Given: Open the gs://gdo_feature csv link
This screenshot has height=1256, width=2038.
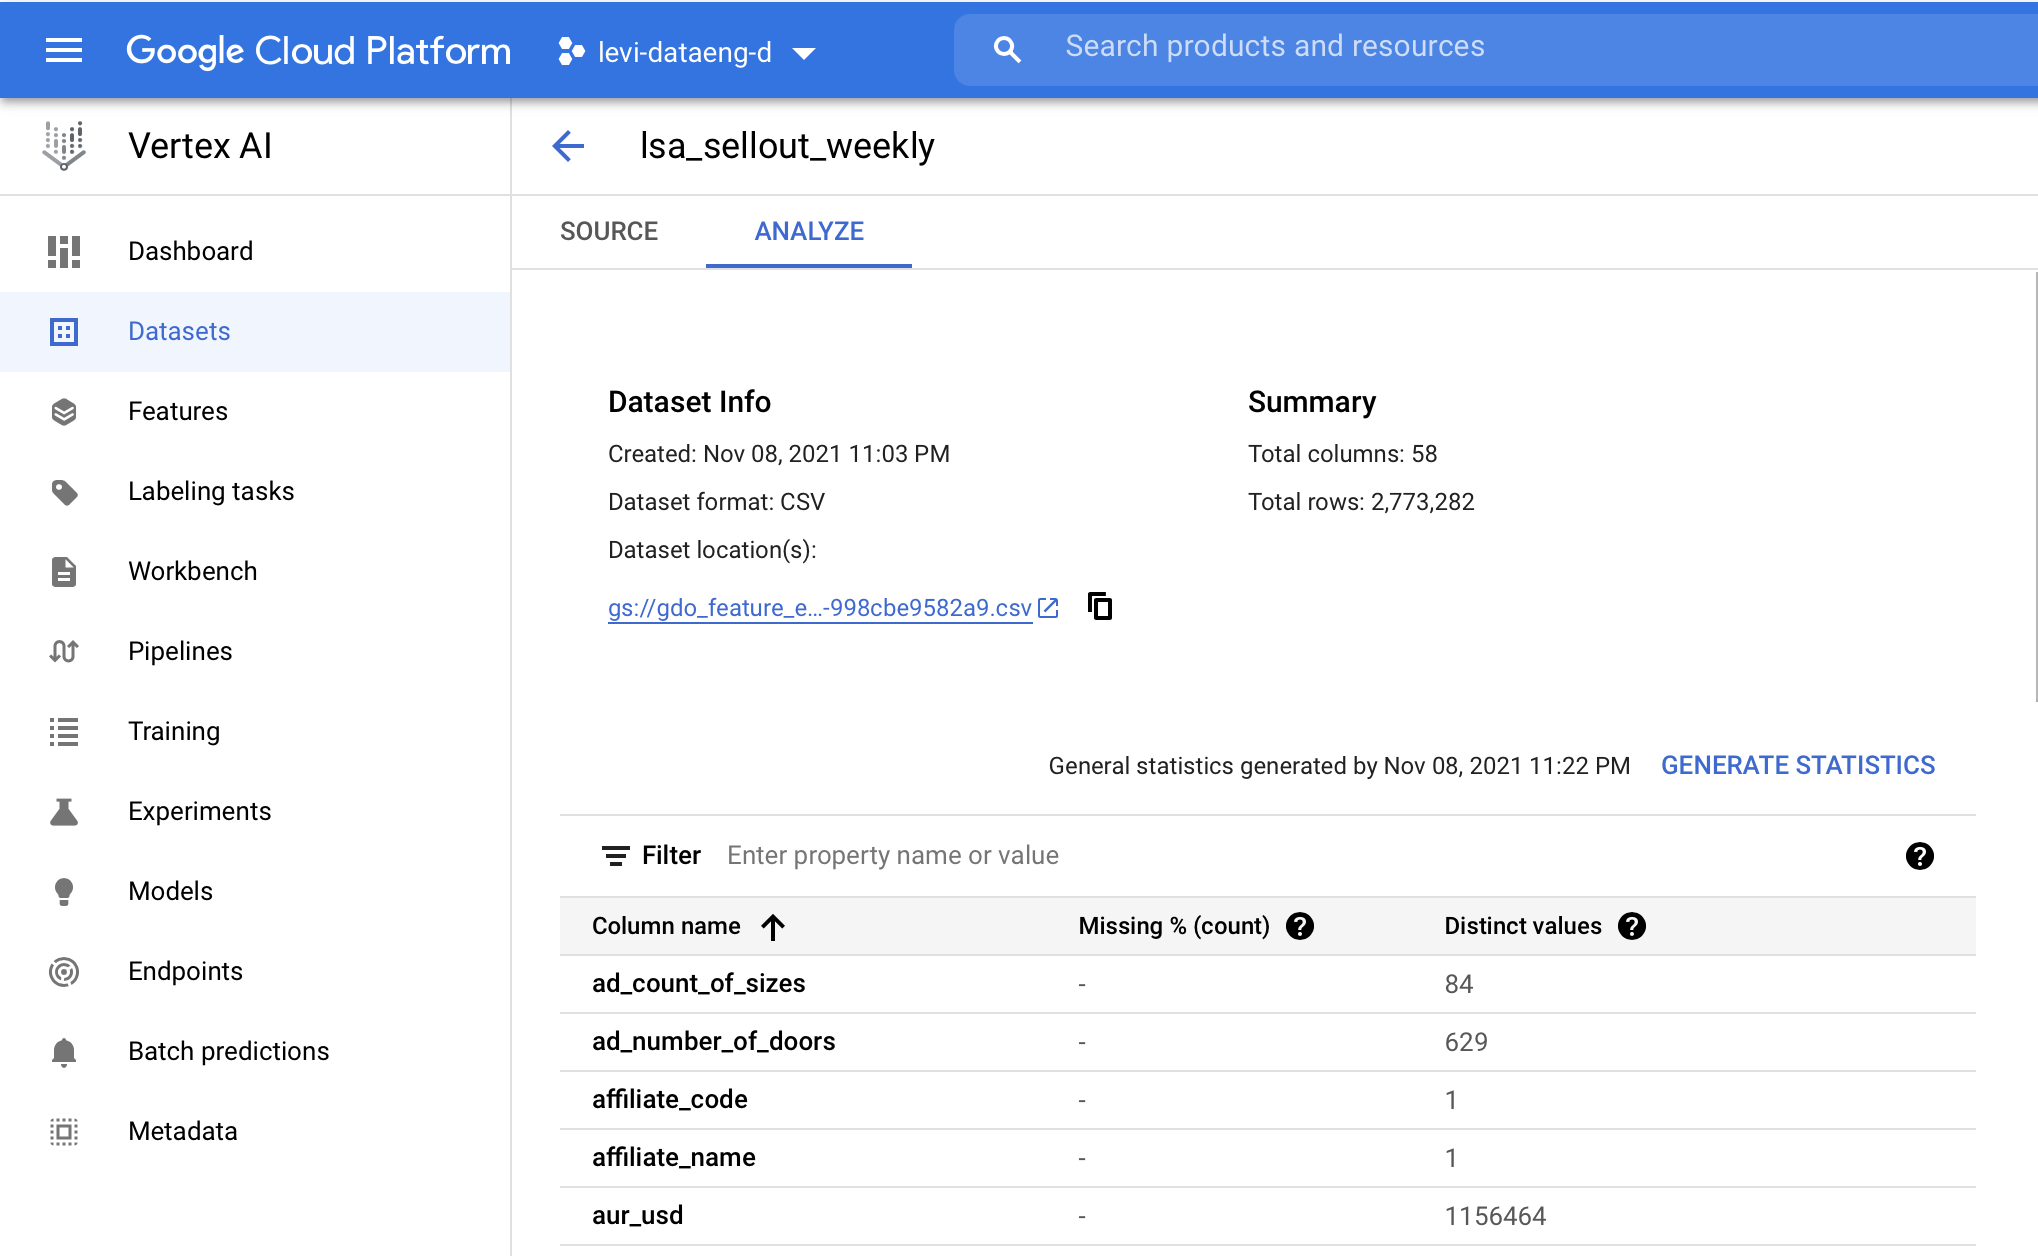Looking at the screenshot, I should pos(820,608).
